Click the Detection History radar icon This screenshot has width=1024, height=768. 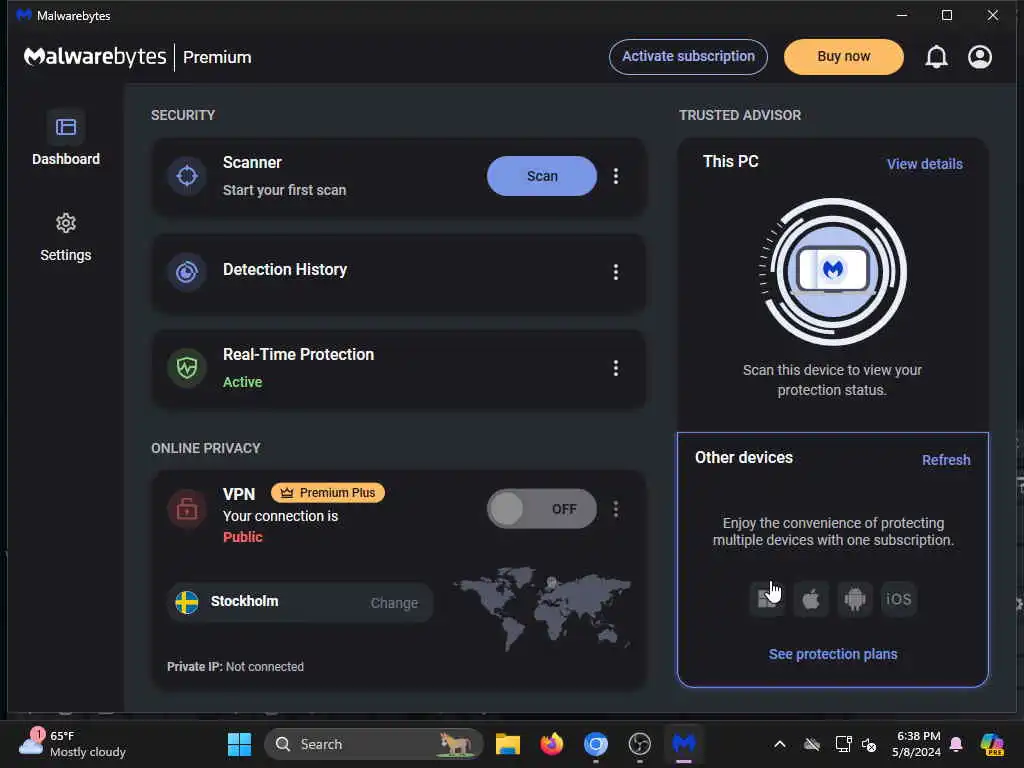click(187, 272)
